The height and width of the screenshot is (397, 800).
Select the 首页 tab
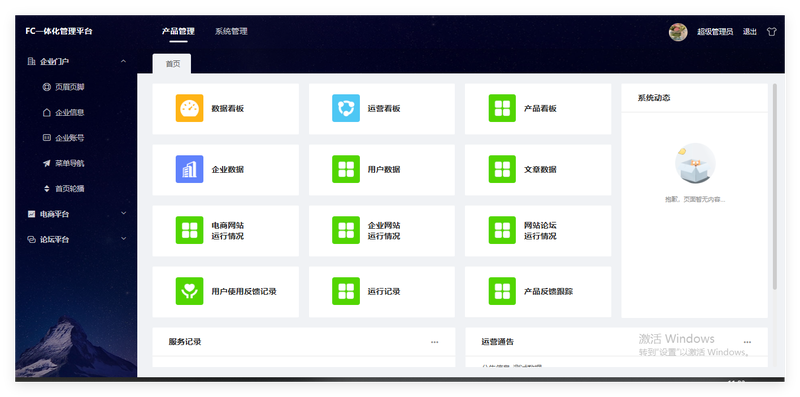pyautogui.click(x=172, y=64)
